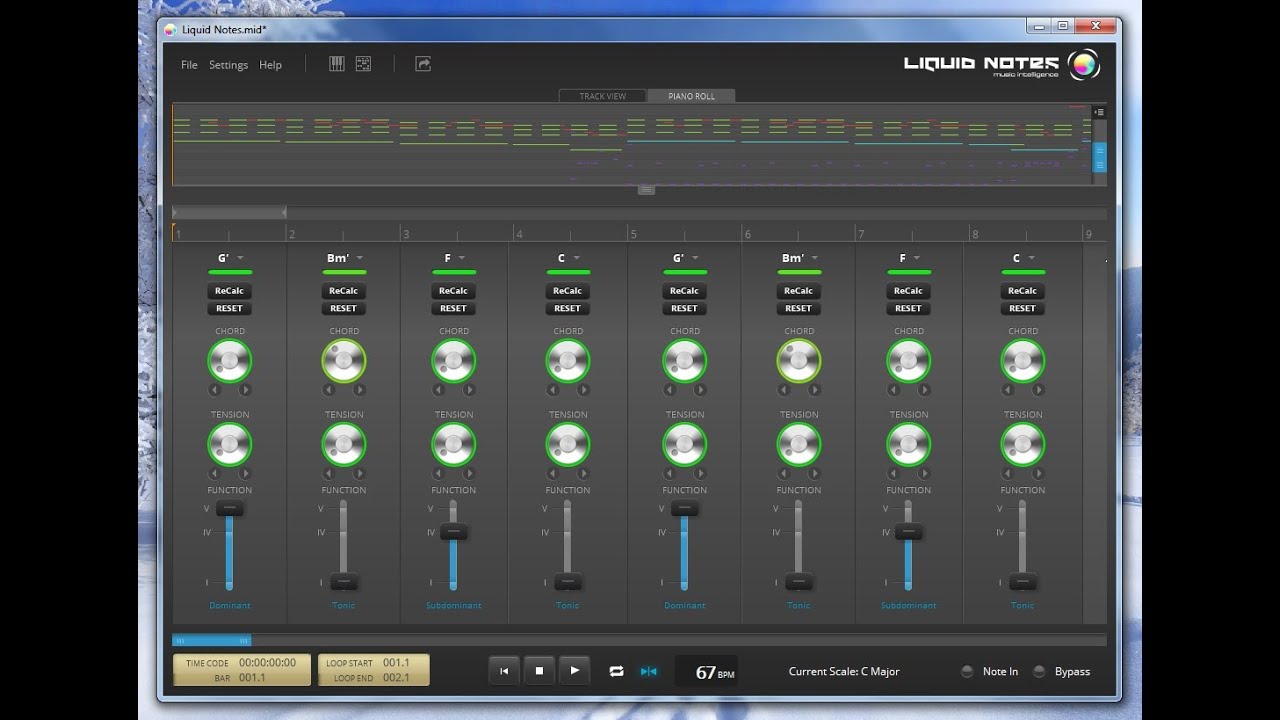Click the export arrow icon in the toolbar
Viewport: 1280px width, 720px height.
coord(423,64)
